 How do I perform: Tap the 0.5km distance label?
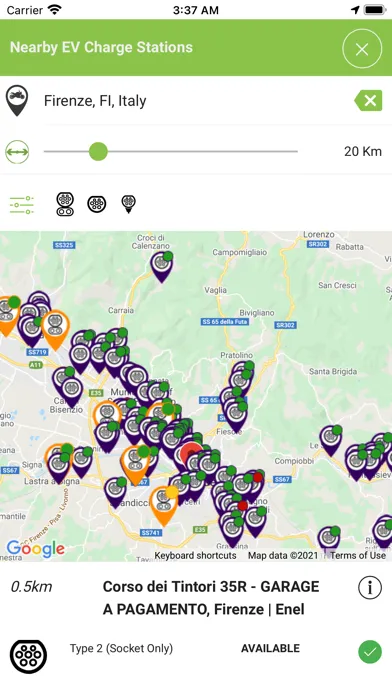click(31, 587)
